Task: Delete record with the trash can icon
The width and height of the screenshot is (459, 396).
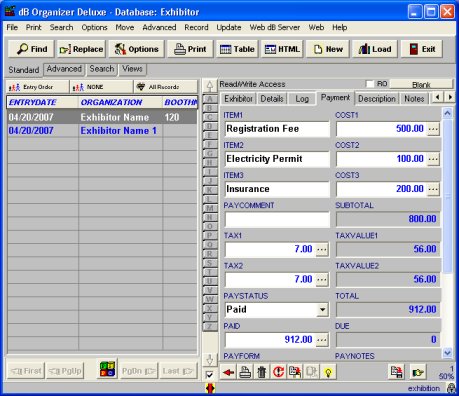Action: pos(262,372)
